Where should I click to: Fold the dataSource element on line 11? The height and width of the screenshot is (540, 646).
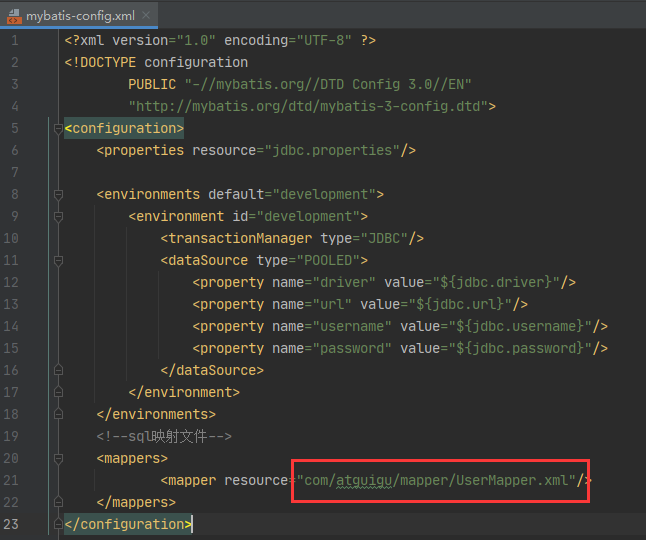click(58, 260)
